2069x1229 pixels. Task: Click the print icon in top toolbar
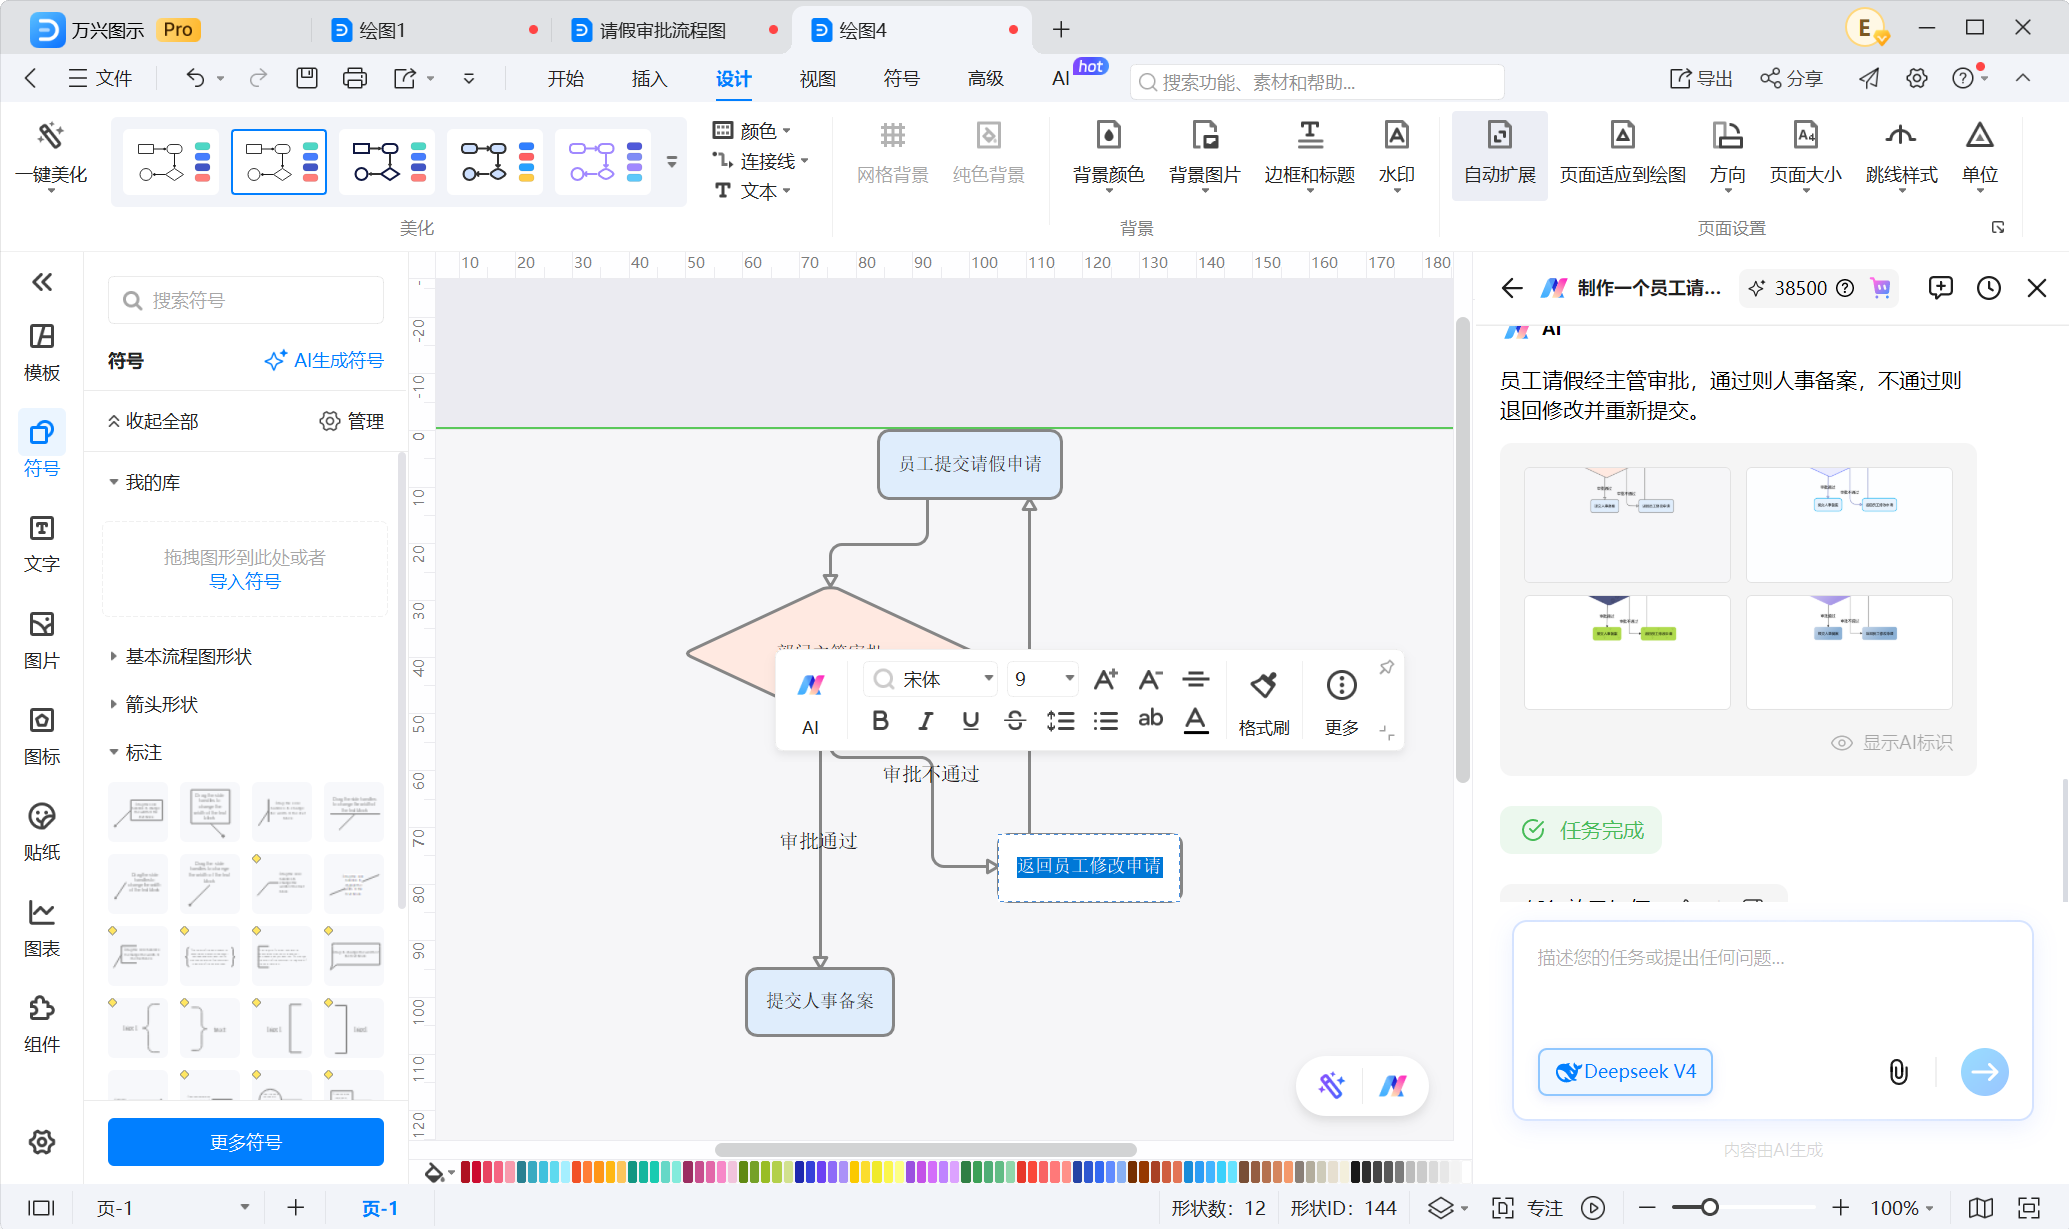tap(354, 78)
